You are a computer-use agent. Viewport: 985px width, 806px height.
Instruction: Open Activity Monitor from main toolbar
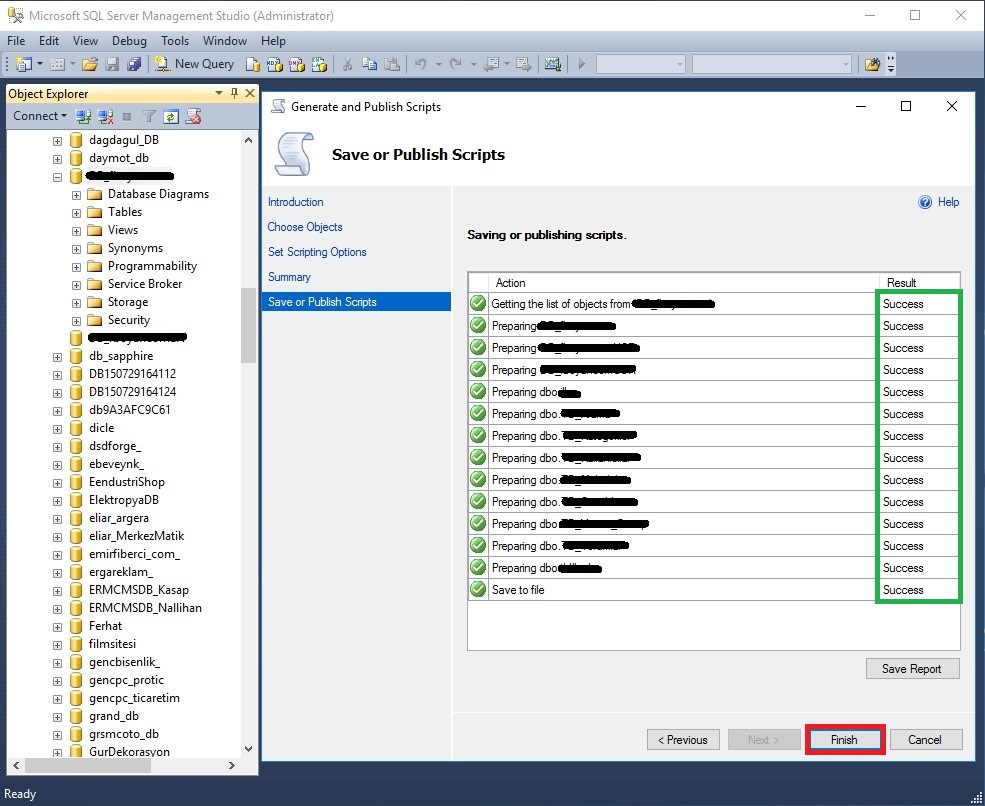coord(553,63)
